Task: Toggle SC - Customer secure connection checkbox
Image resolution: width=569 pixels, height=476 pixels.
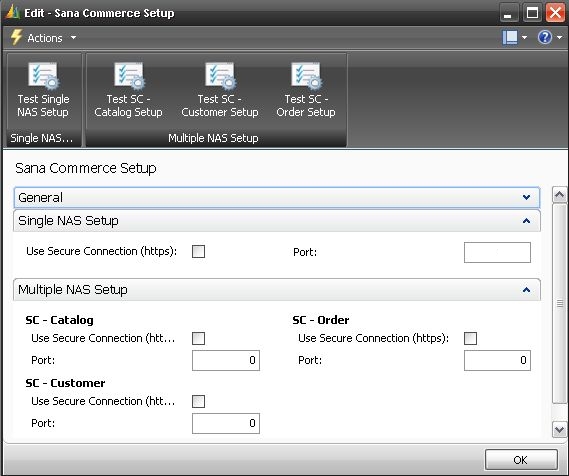Action: (198, 402)
